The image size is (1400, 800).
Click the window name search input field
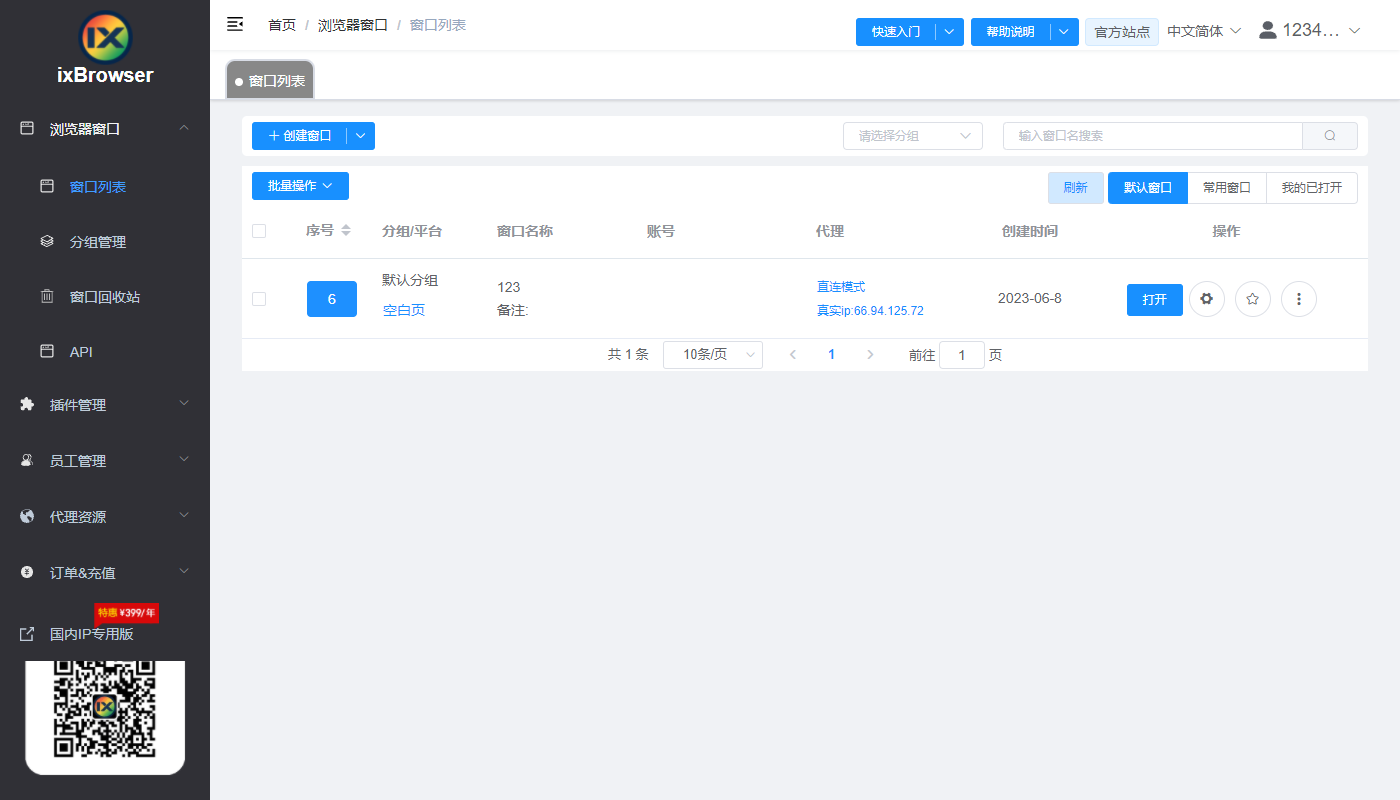[1150, 135]
